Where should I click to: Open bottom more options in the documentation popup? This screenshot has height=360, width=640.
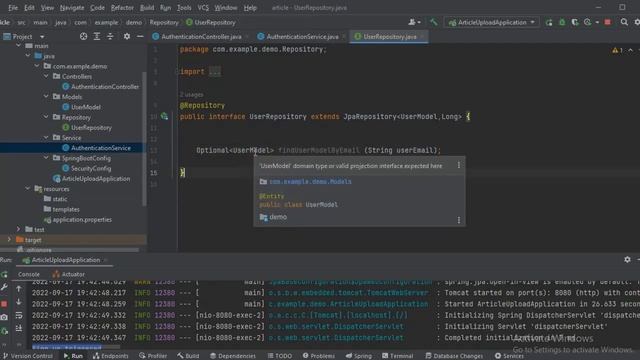pyautogui.click(x=459, y=220)
